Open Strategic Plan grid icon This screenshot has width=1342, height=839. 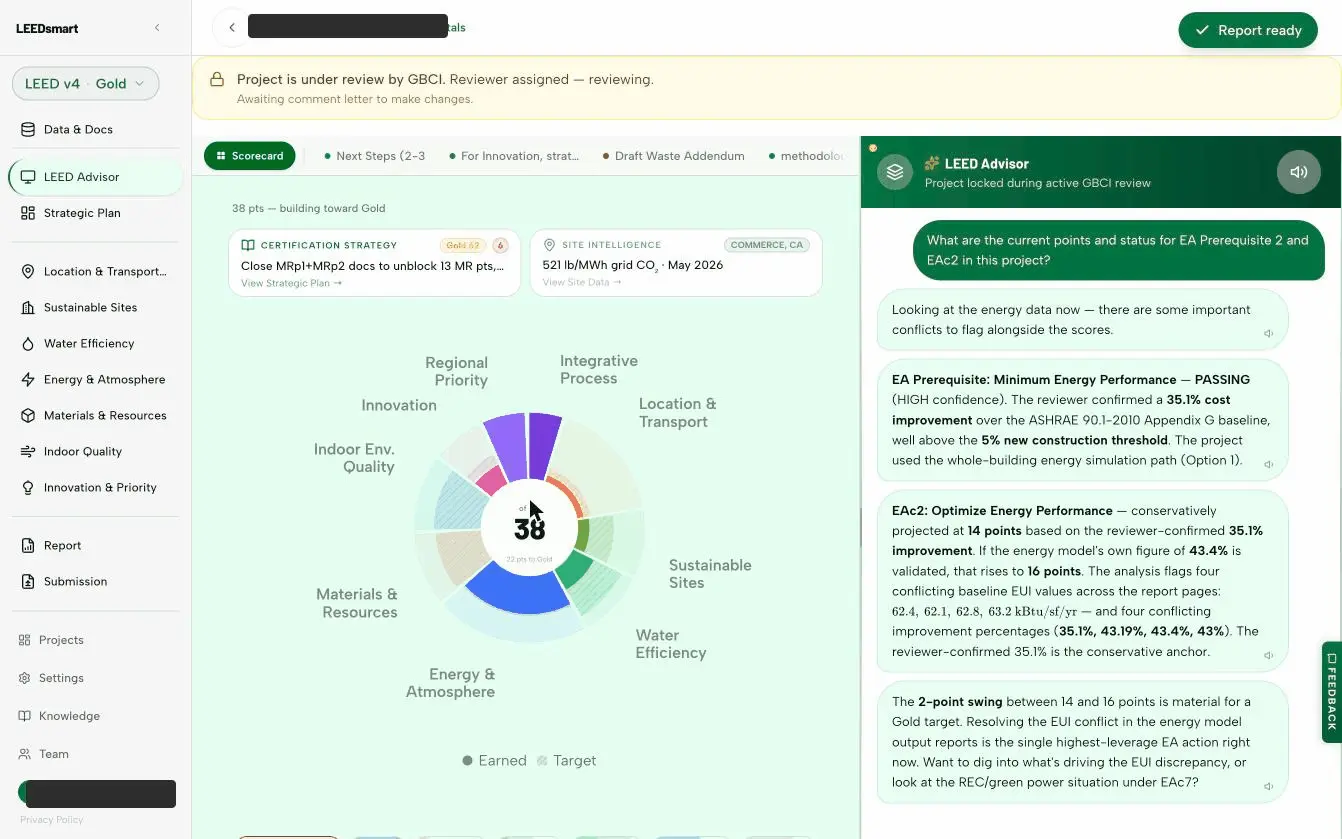pyautogui.click(x=27, y=213)
